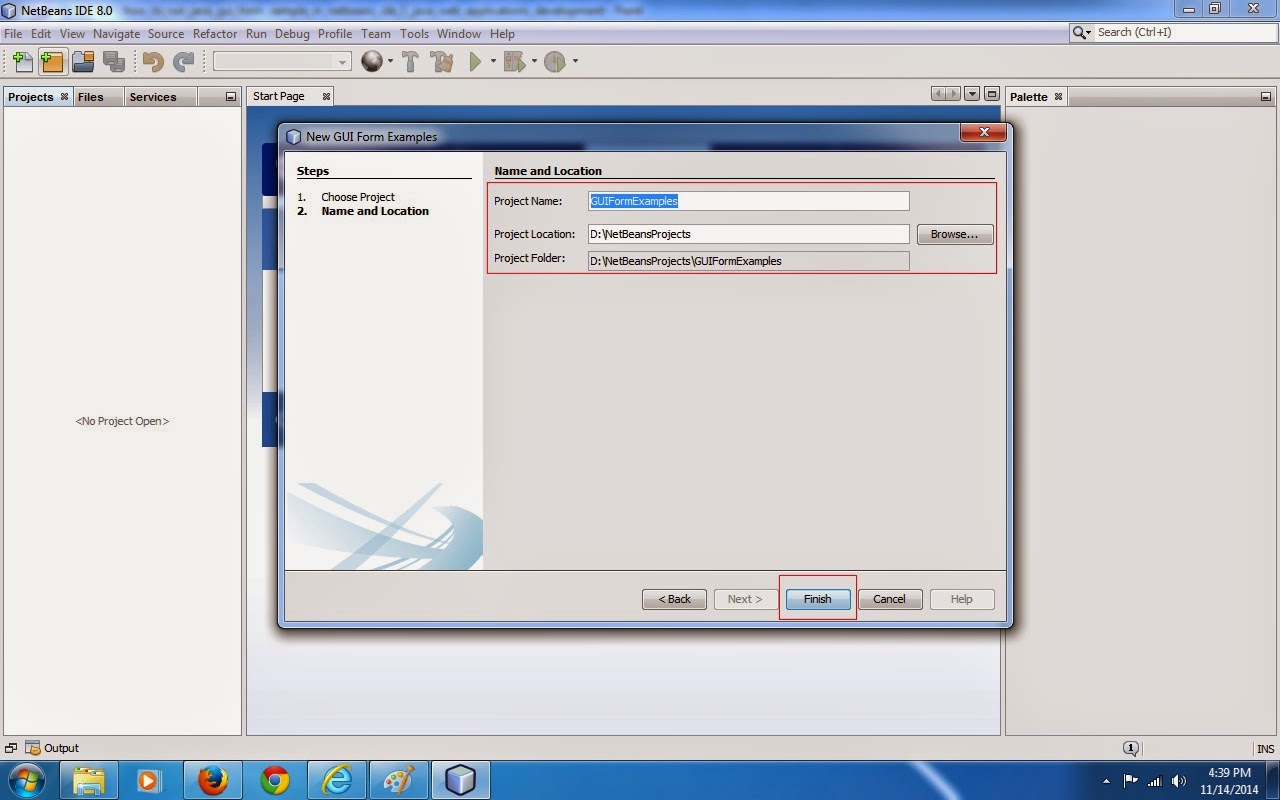Viewport: 1280px width, 800px height.
Task: Minimize the Projects window group
Action: pos(230,97)
